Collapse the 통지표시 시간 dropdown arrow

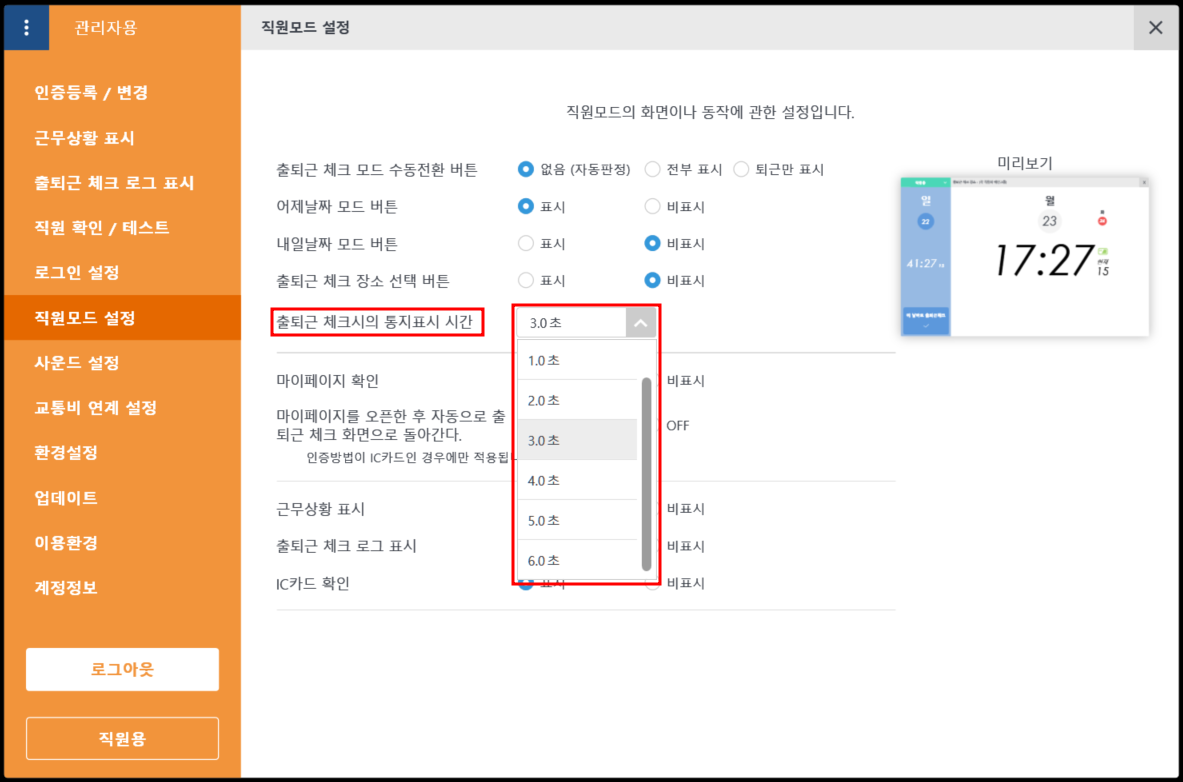pyautogui.click(x=641, y=323)
